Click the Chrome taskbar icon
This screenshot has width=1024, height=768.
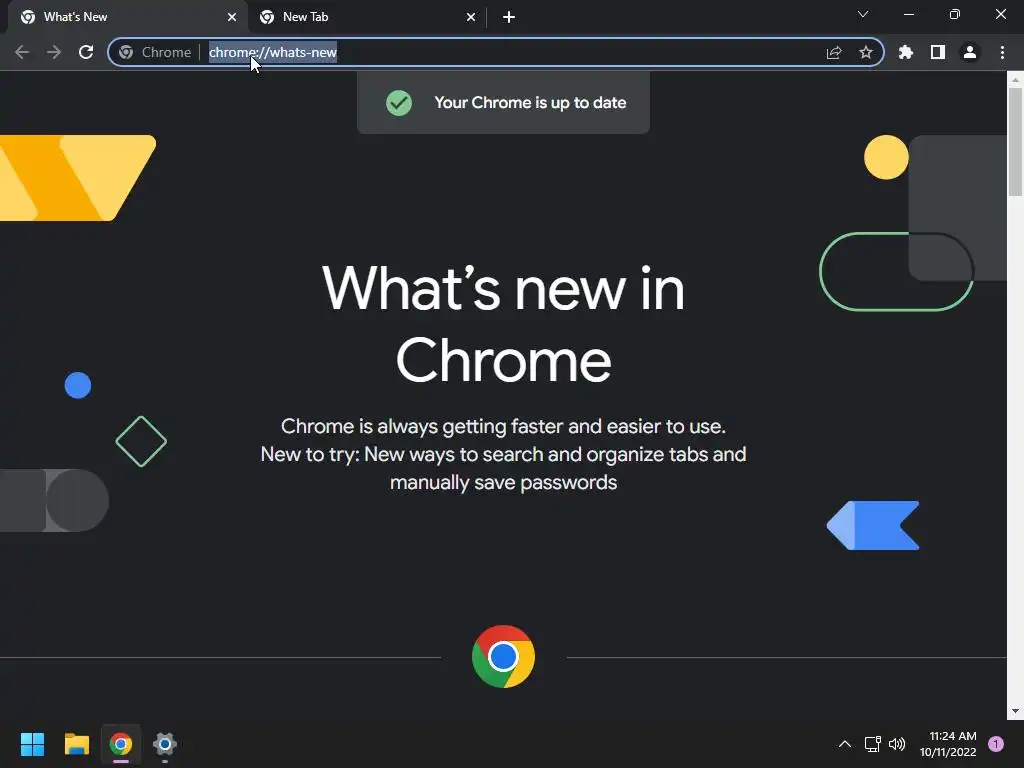(121, 744)
